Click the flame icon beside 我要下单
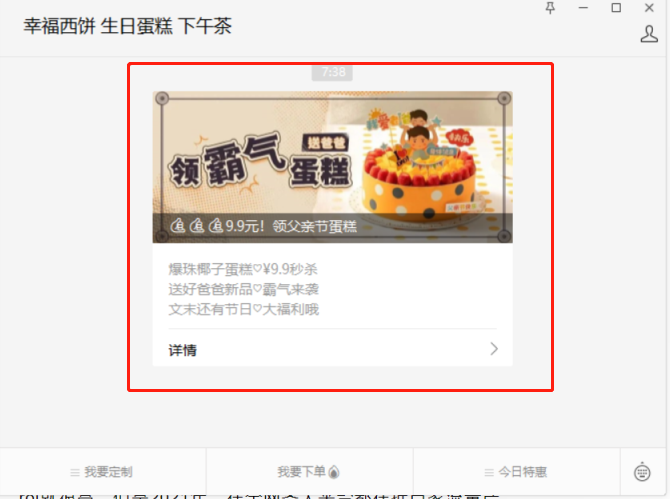 (x=334, y=472)
